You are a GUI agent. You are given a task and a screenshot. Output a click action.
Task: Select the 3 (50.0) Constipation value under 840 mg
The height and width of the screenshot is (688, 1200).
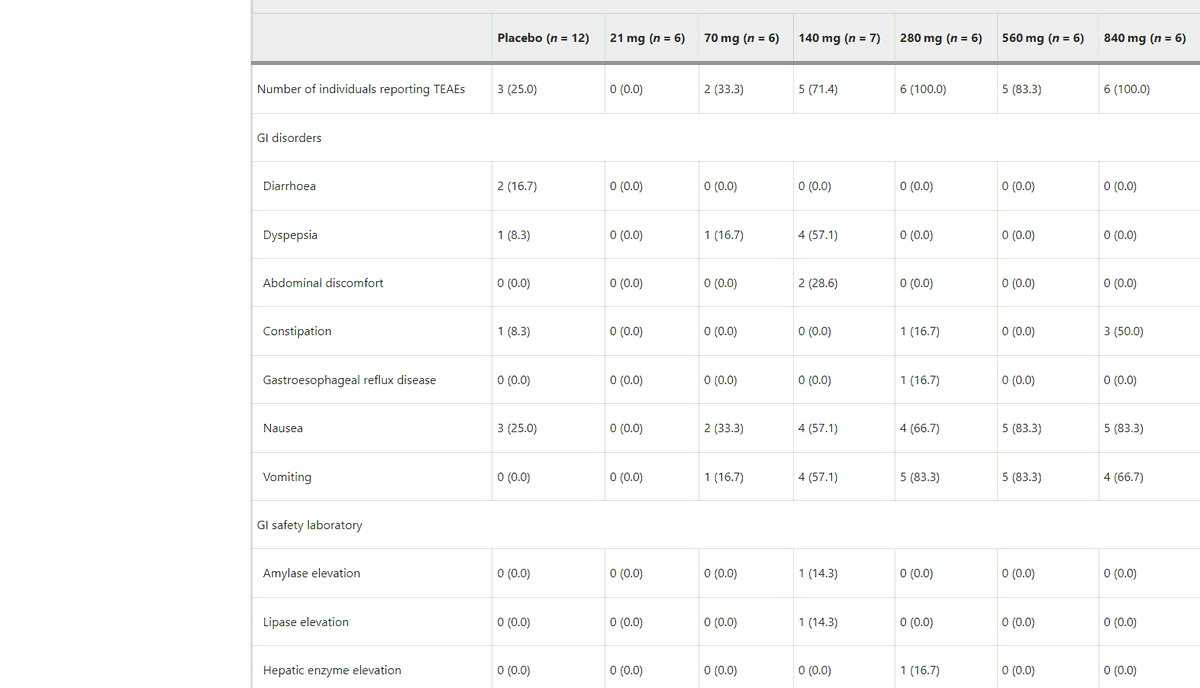[x=1123, y=331]
